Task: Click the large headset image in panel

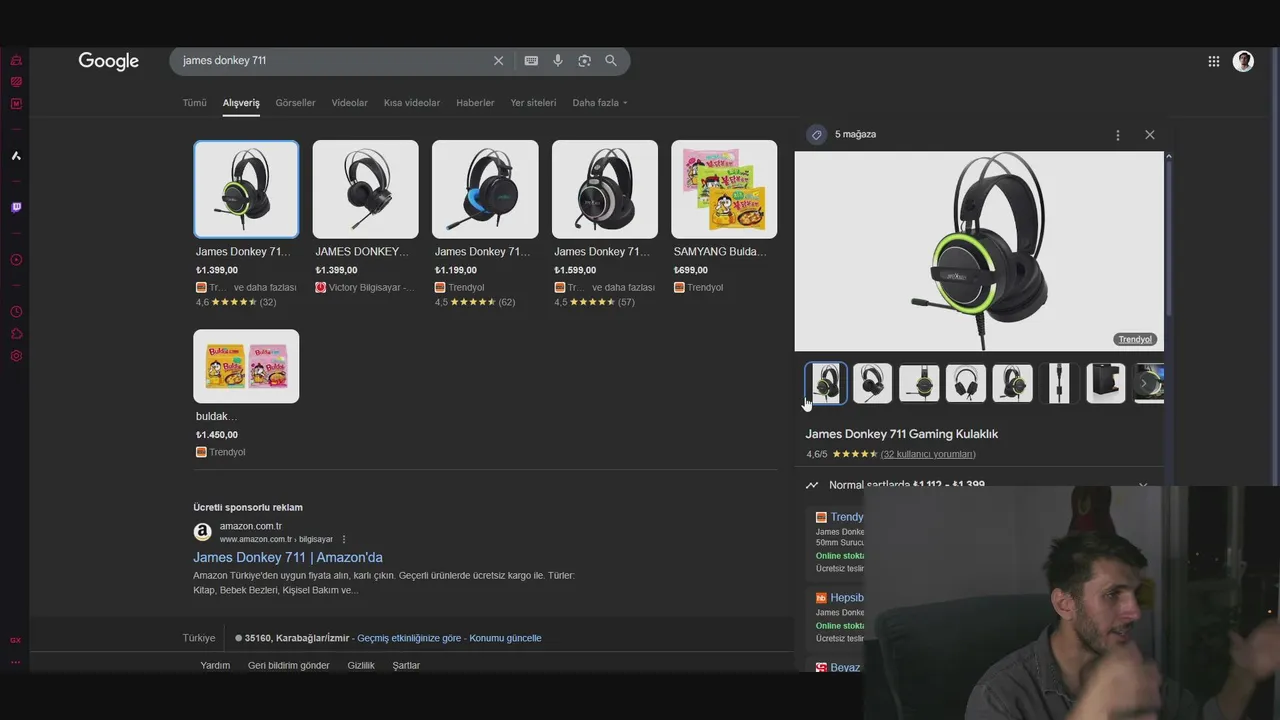Action: coord(979,251)
